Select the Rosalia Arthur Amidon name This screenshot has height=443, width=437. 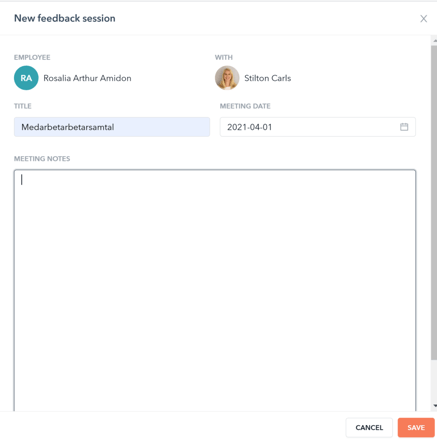[x=87, y=78]
